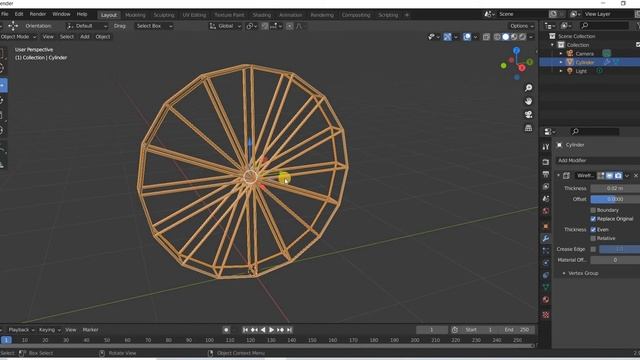
Task: Open the Default orientation dropdown
Action: [87, 26]
